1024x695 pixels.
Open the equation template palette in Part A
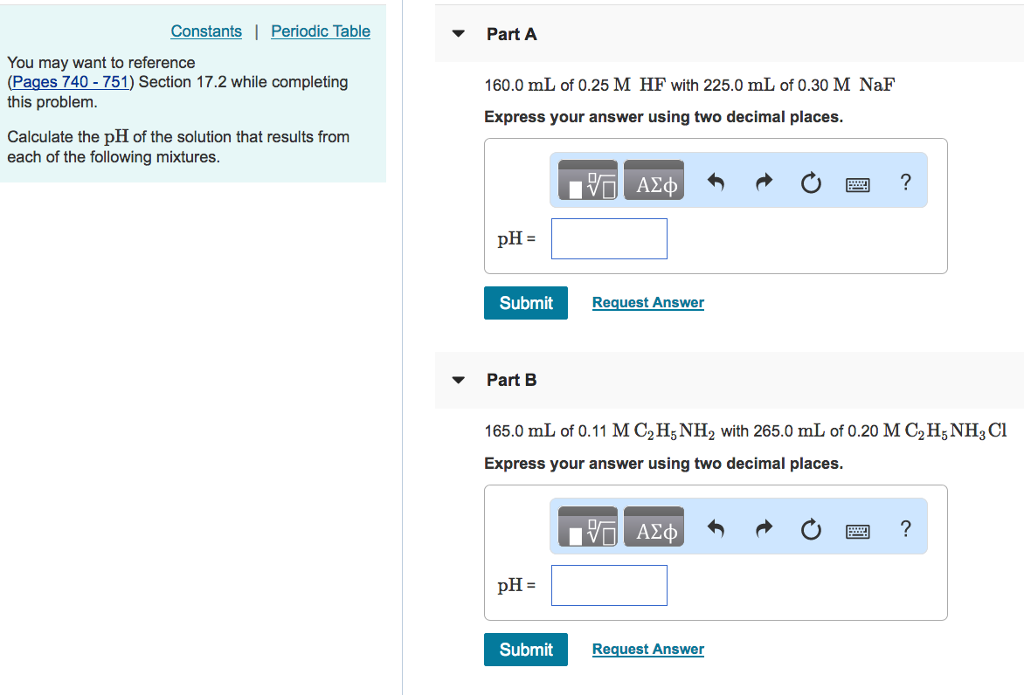587,181
